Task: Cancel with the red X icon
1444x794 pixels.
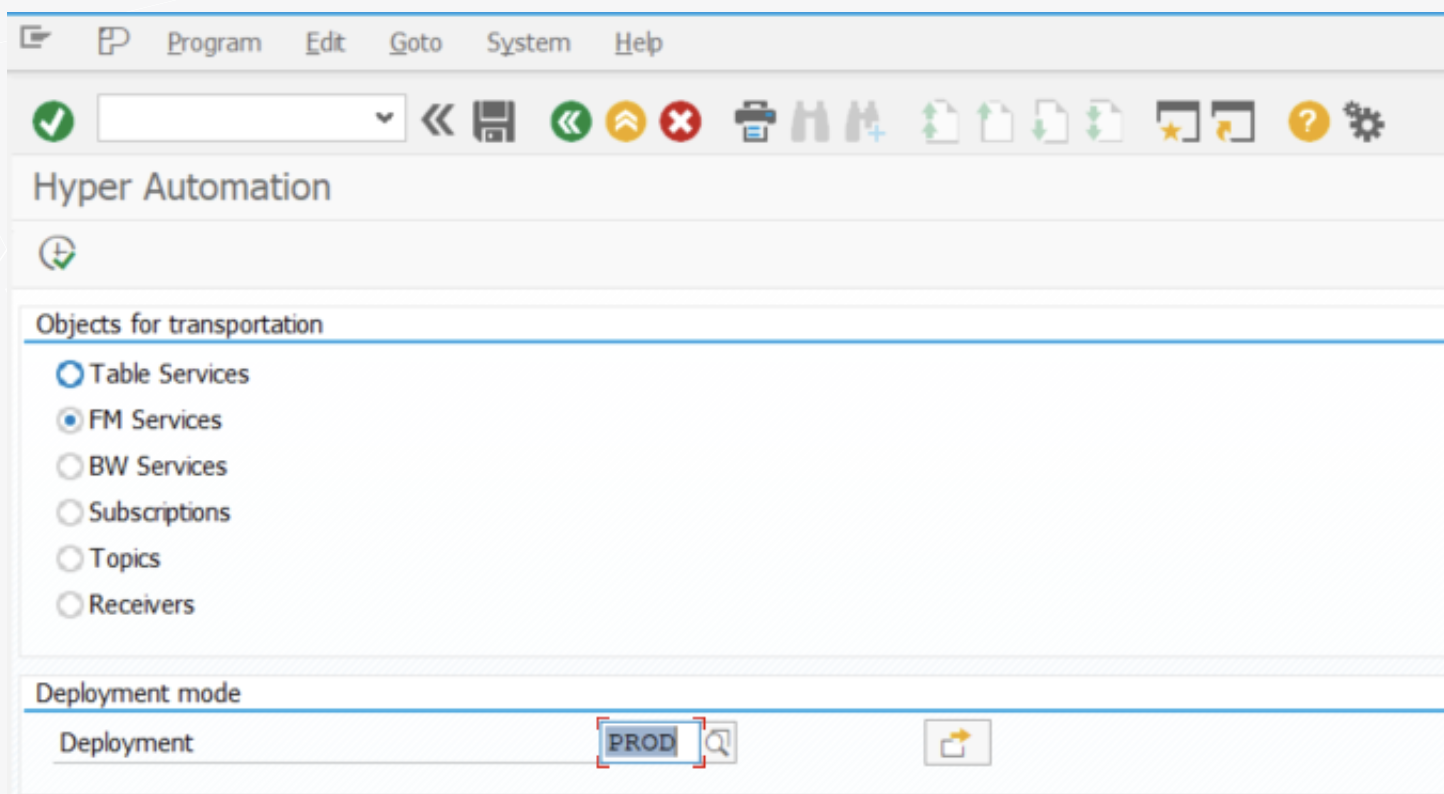Action: point(678,121)
